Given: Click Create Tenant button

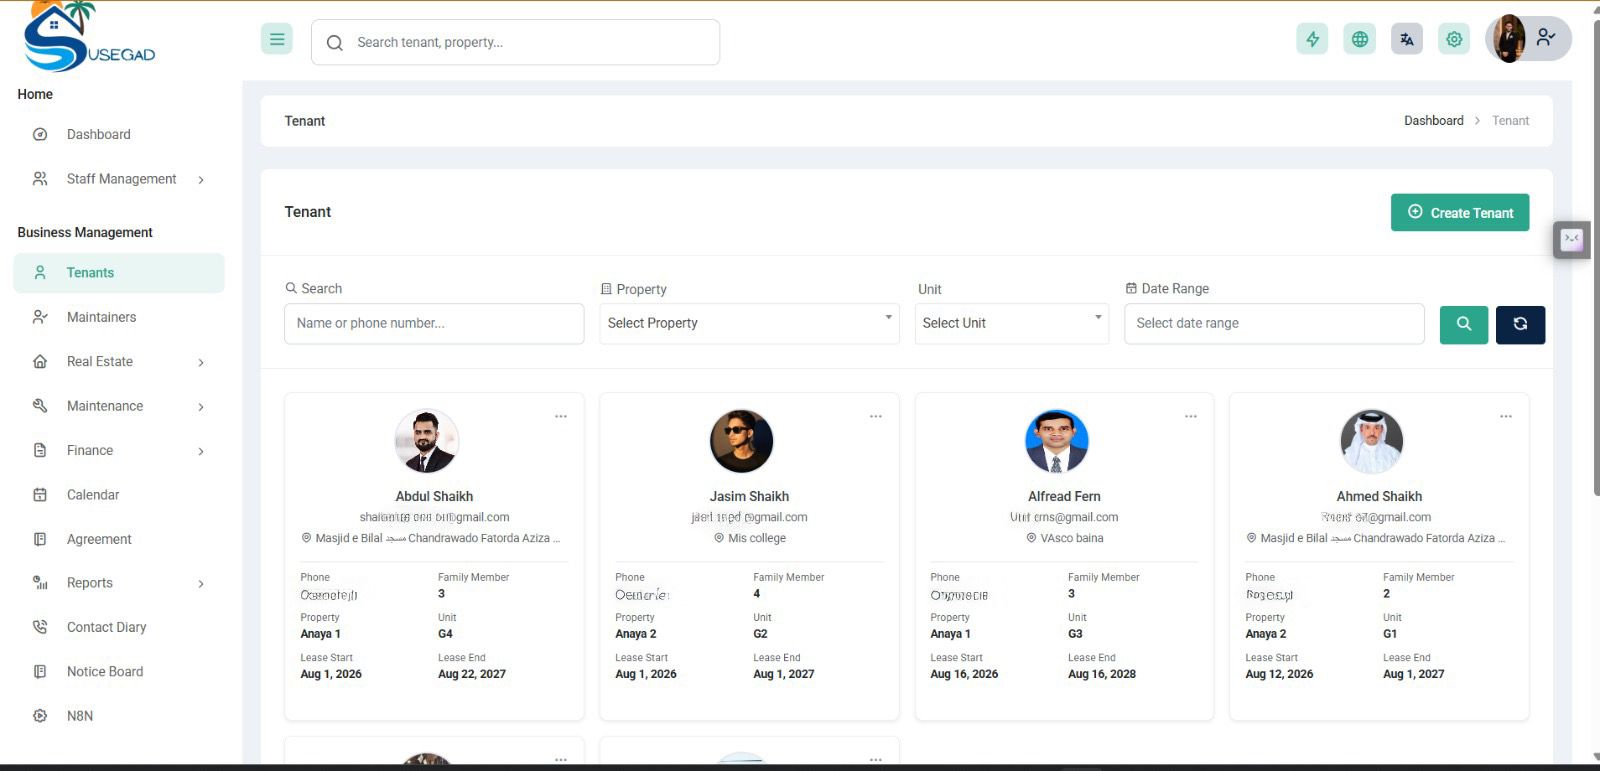Looking at the screenshot, I should pos(1459,212).
